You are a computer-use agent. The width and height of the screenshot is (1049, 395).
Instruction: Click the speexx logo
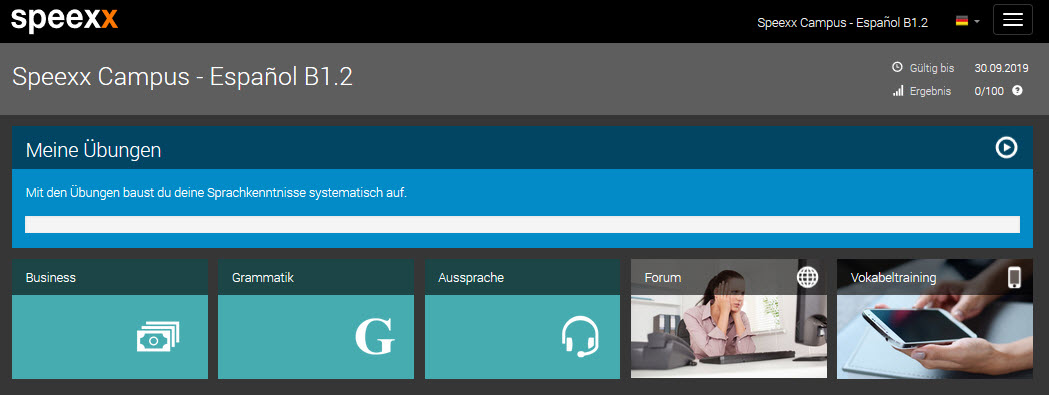[64, 19]
